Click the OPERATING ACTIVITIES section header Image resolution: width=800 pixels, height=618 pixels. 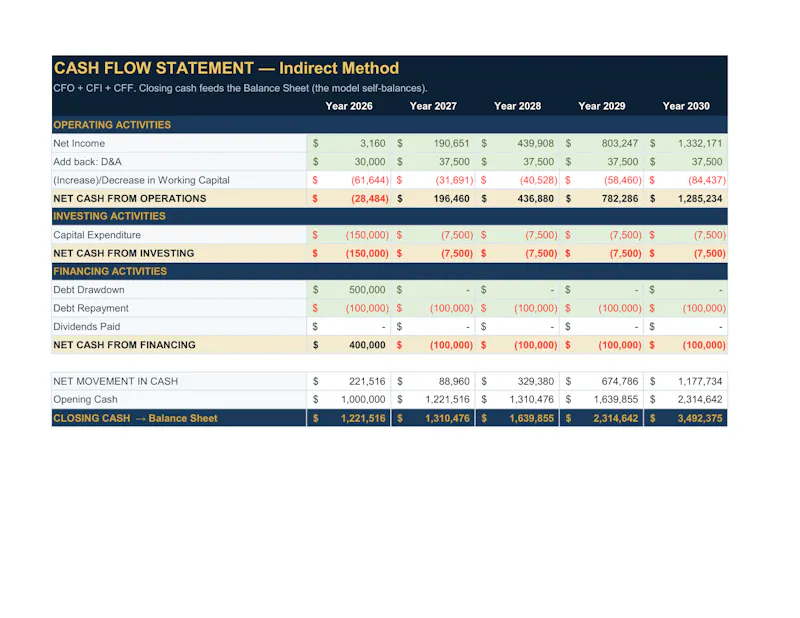point(112,125)
